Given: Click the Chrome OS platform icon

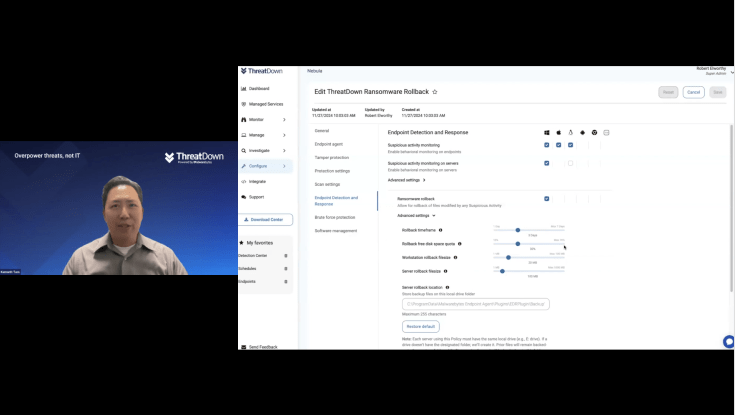Looking at the screenshot, I should 594,133.
